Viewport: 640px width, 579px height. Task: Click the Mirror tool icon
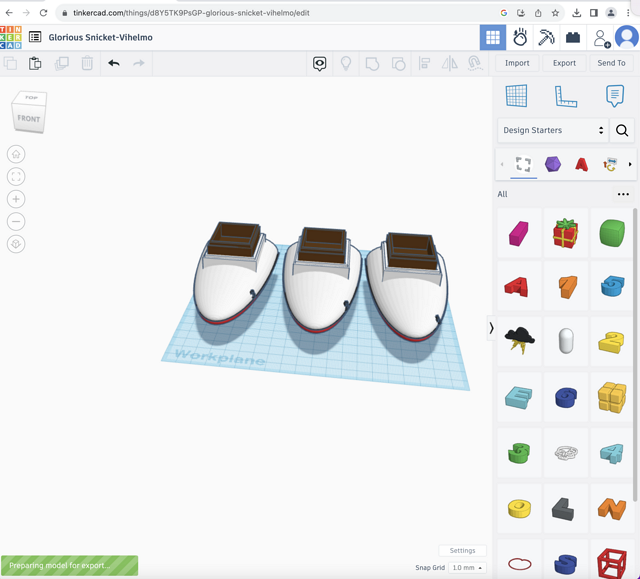pyautogui.click(x=449, y=63)
